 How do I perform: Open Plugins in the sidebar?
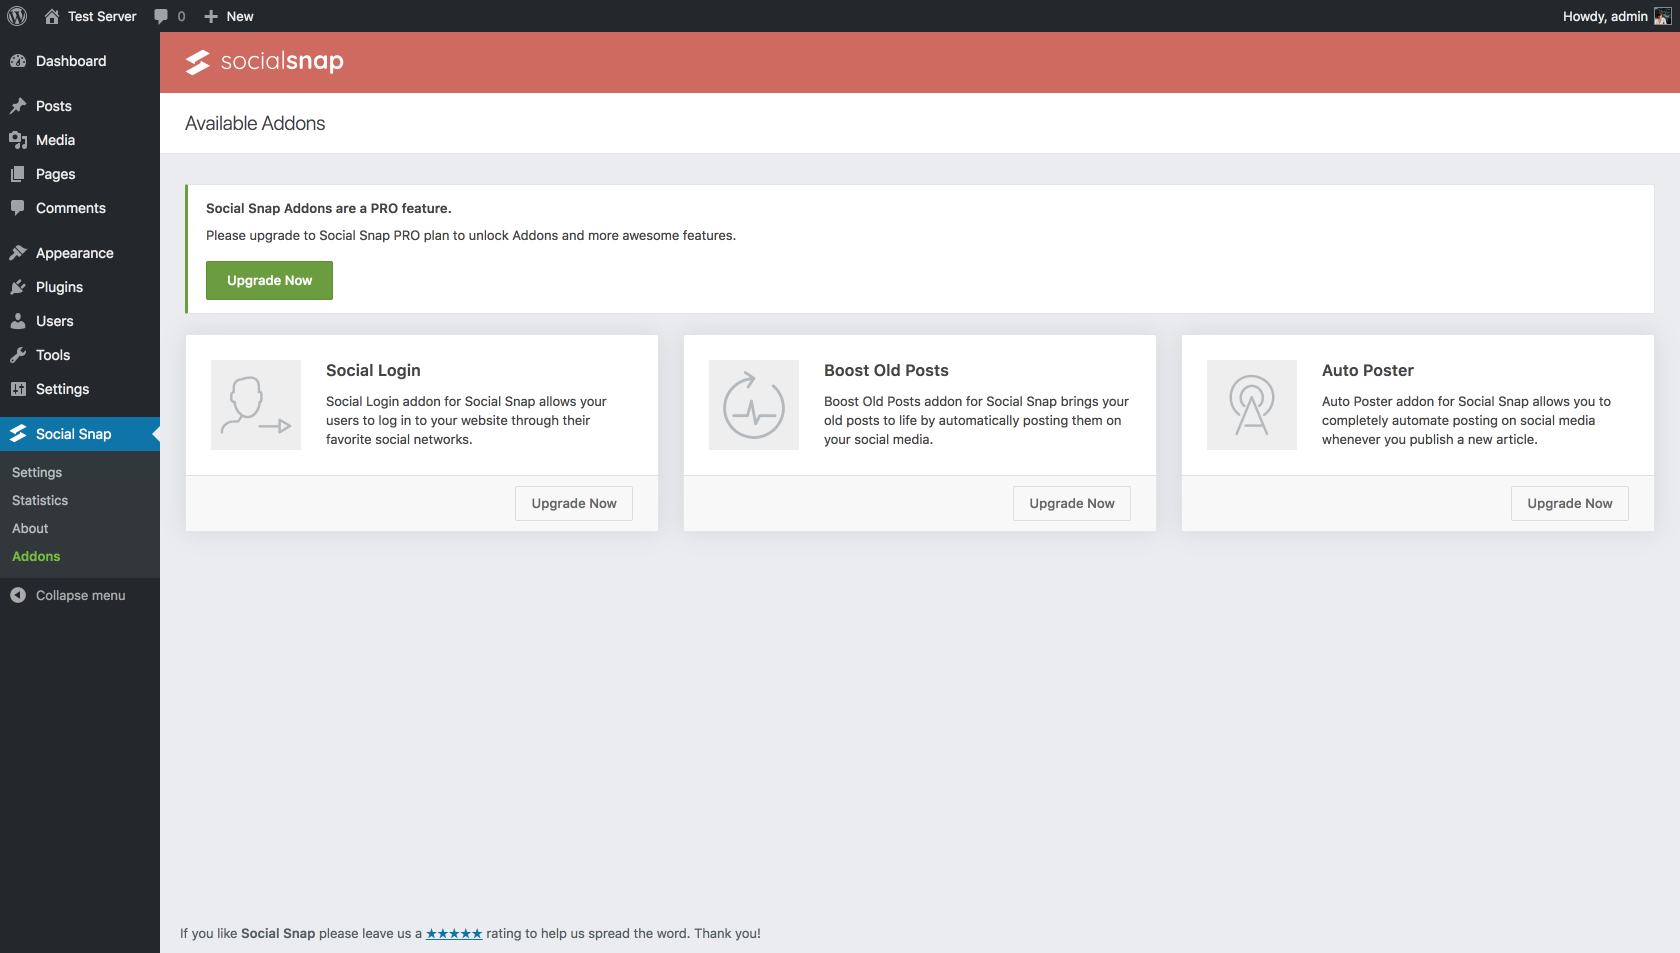(x=80, y=287)
